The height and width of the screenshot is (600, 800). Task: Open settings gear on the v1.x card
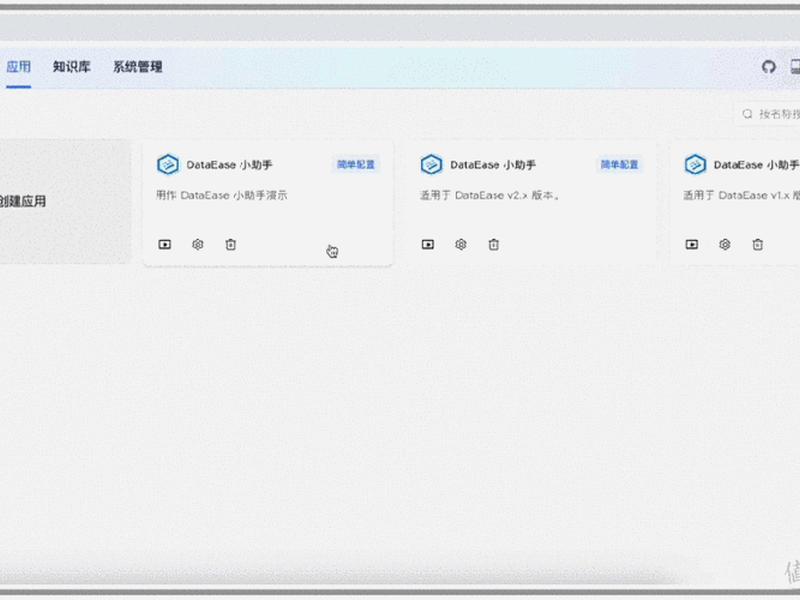click(725, 244)
